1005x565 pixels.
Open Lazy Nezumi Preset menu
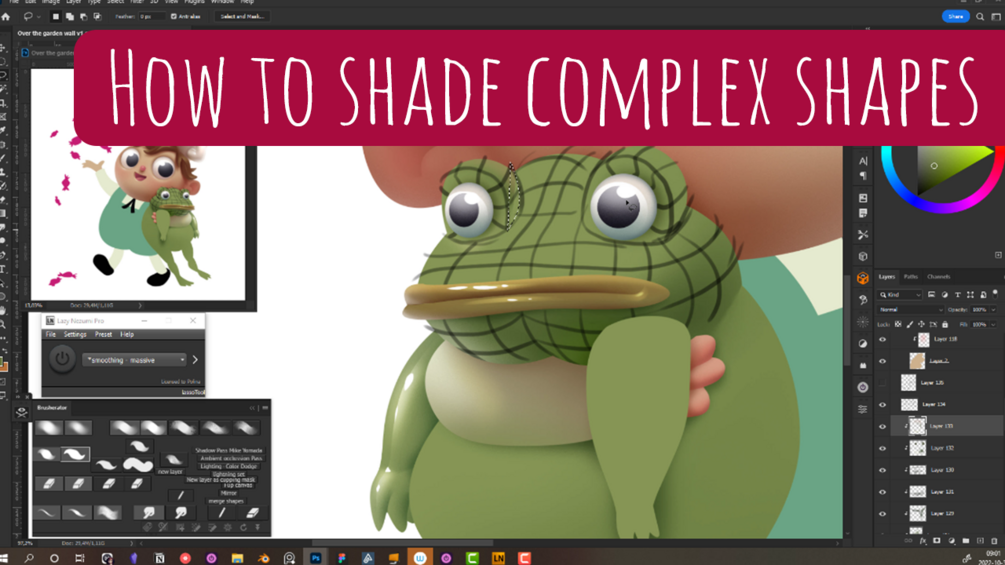pyautogui.click(x=103, y=334)
